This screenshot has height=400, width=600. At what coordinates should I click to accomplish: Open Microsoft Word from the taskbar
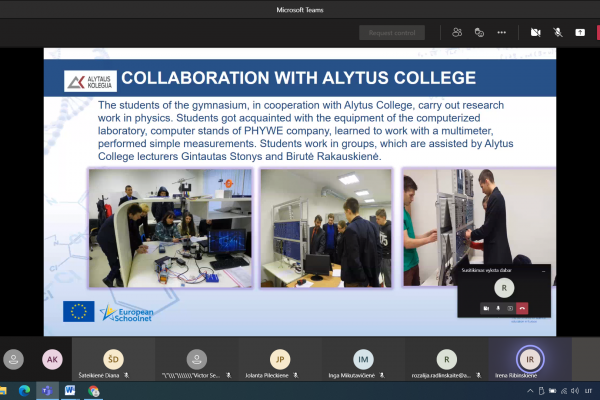pos(70,391)
